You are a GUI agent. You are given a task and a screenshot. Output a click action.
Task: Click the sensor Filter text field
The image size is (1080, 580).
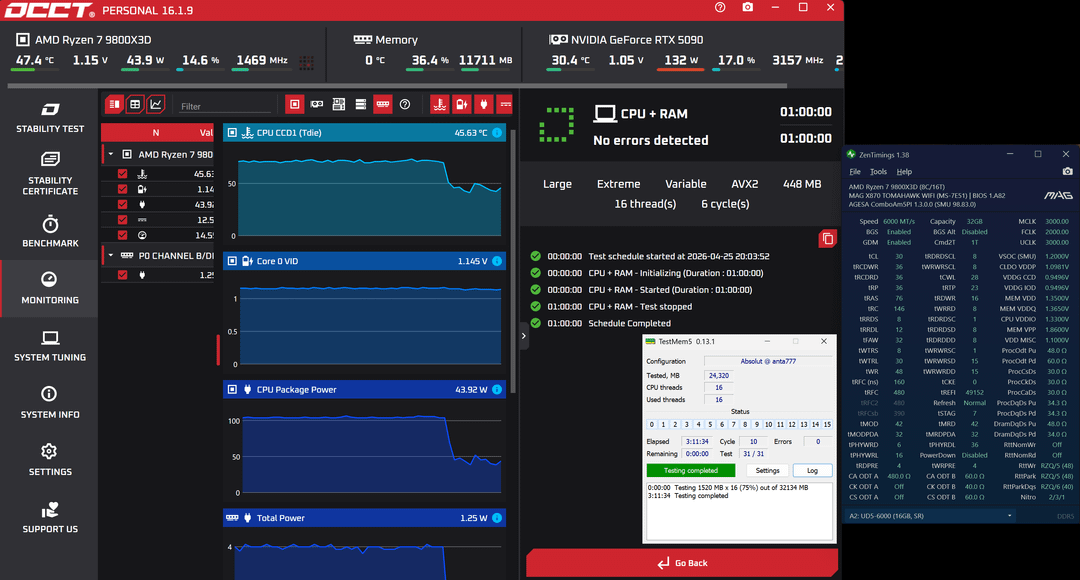(x=224, y=105)
